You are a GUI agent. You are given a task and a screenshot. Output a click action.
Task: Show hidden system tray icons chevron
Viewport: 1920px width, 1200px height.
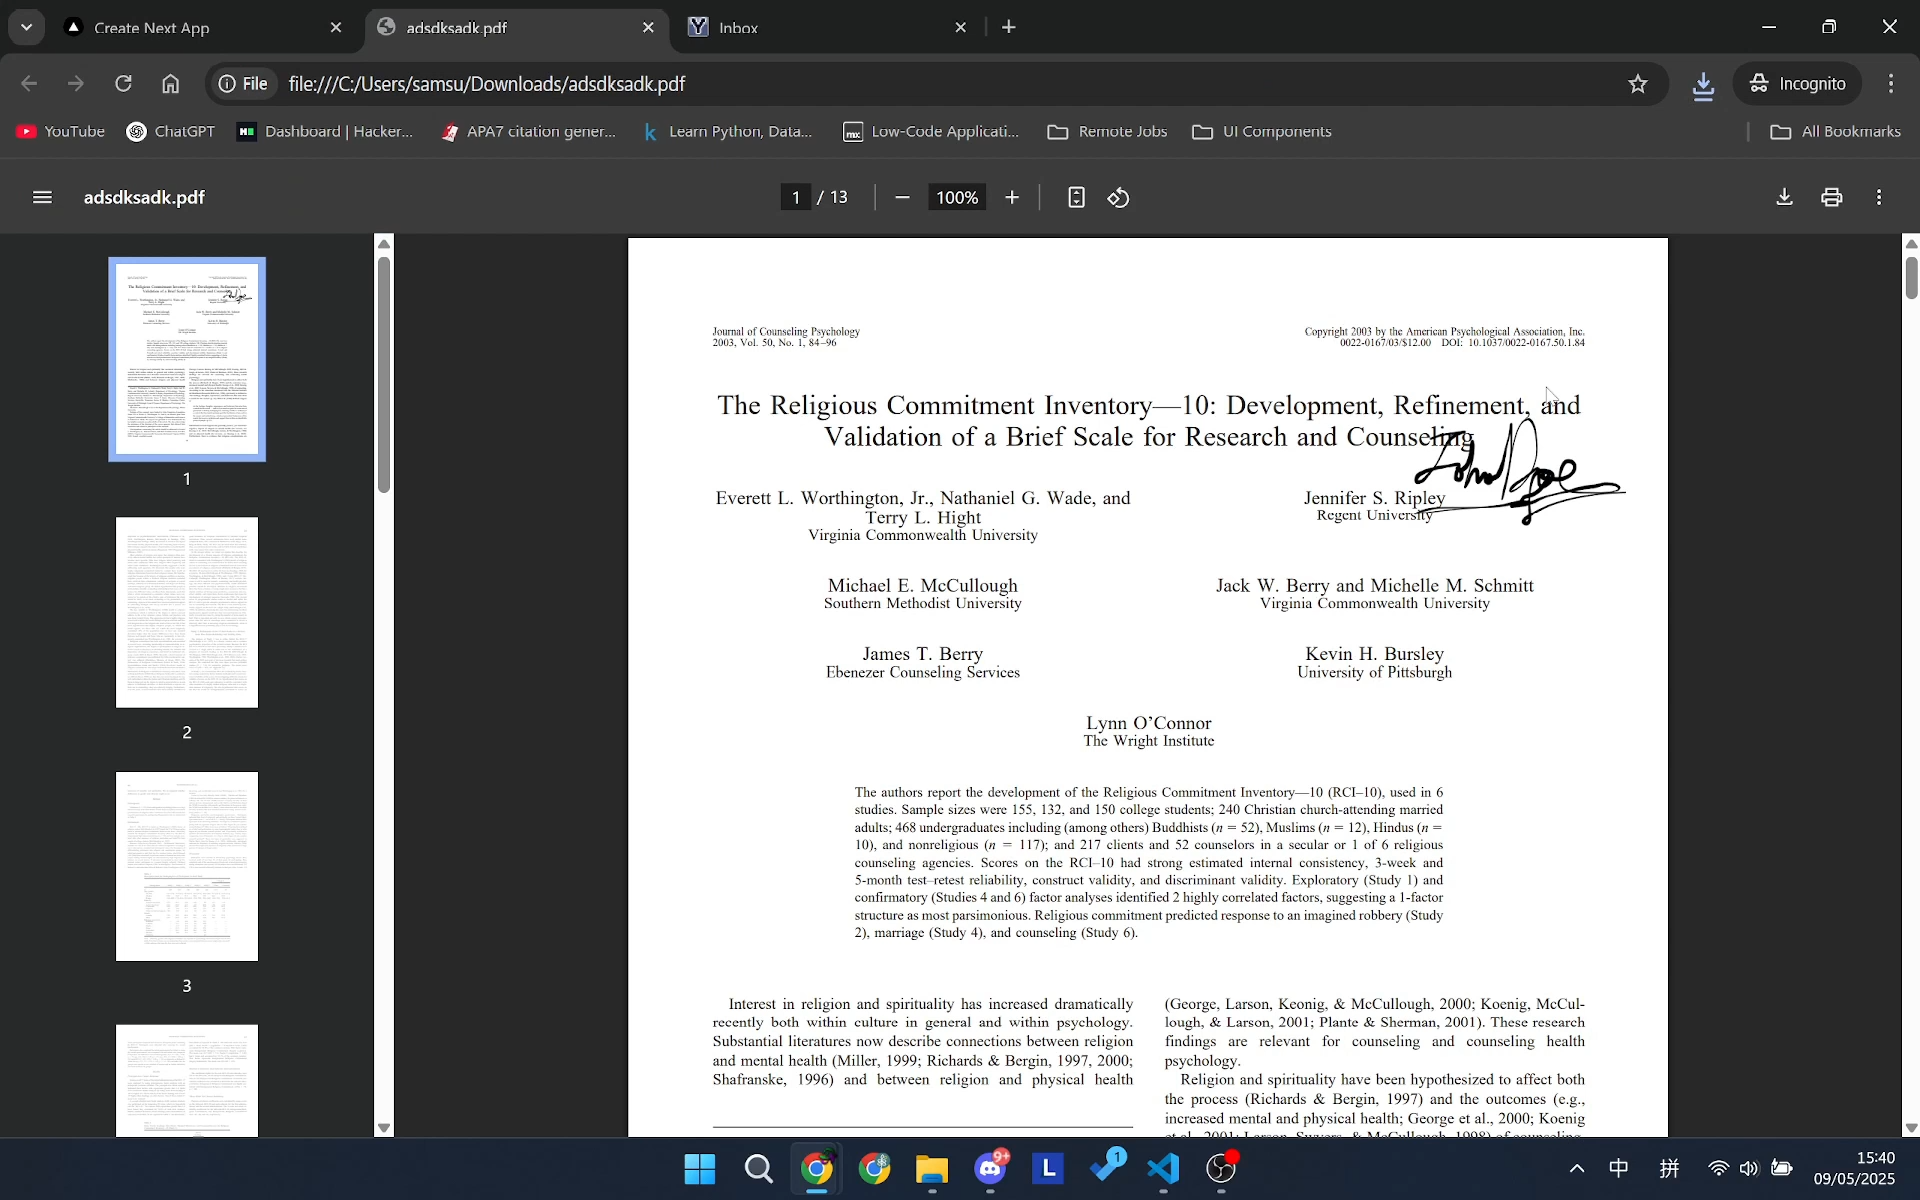pyautogui.click(x=1577, y=1169)
